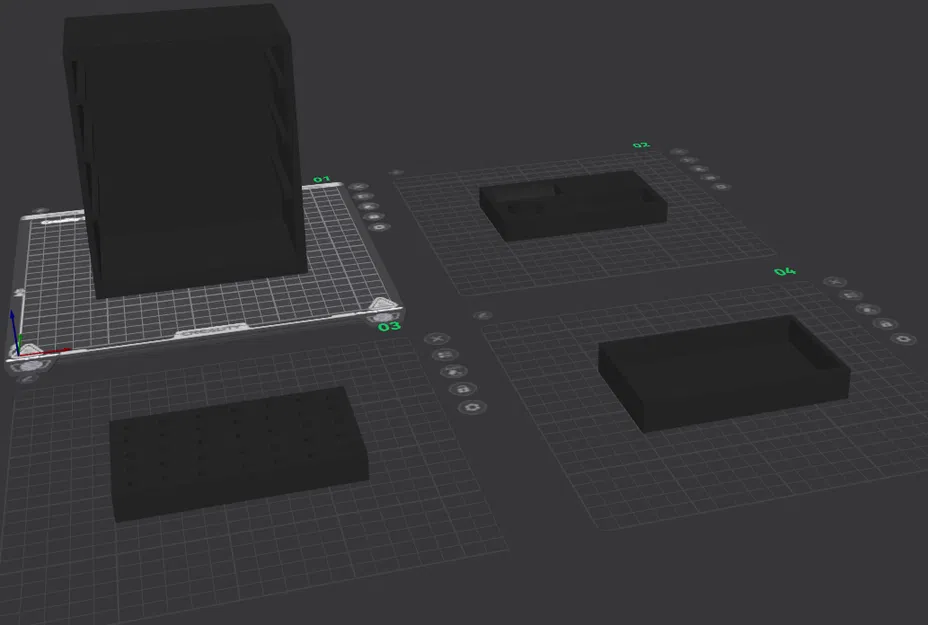Remove all objects from plate 01

pyautogui.click(x=359, y=187)
